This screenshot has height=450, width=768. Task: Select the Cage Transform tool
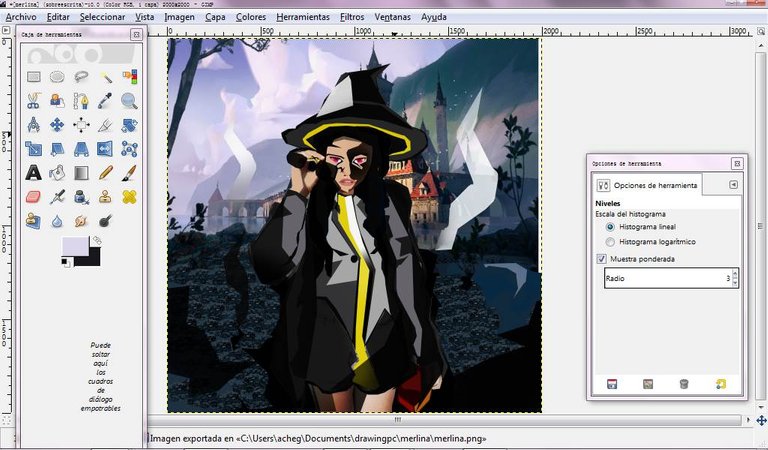click(x=129, y=149)
